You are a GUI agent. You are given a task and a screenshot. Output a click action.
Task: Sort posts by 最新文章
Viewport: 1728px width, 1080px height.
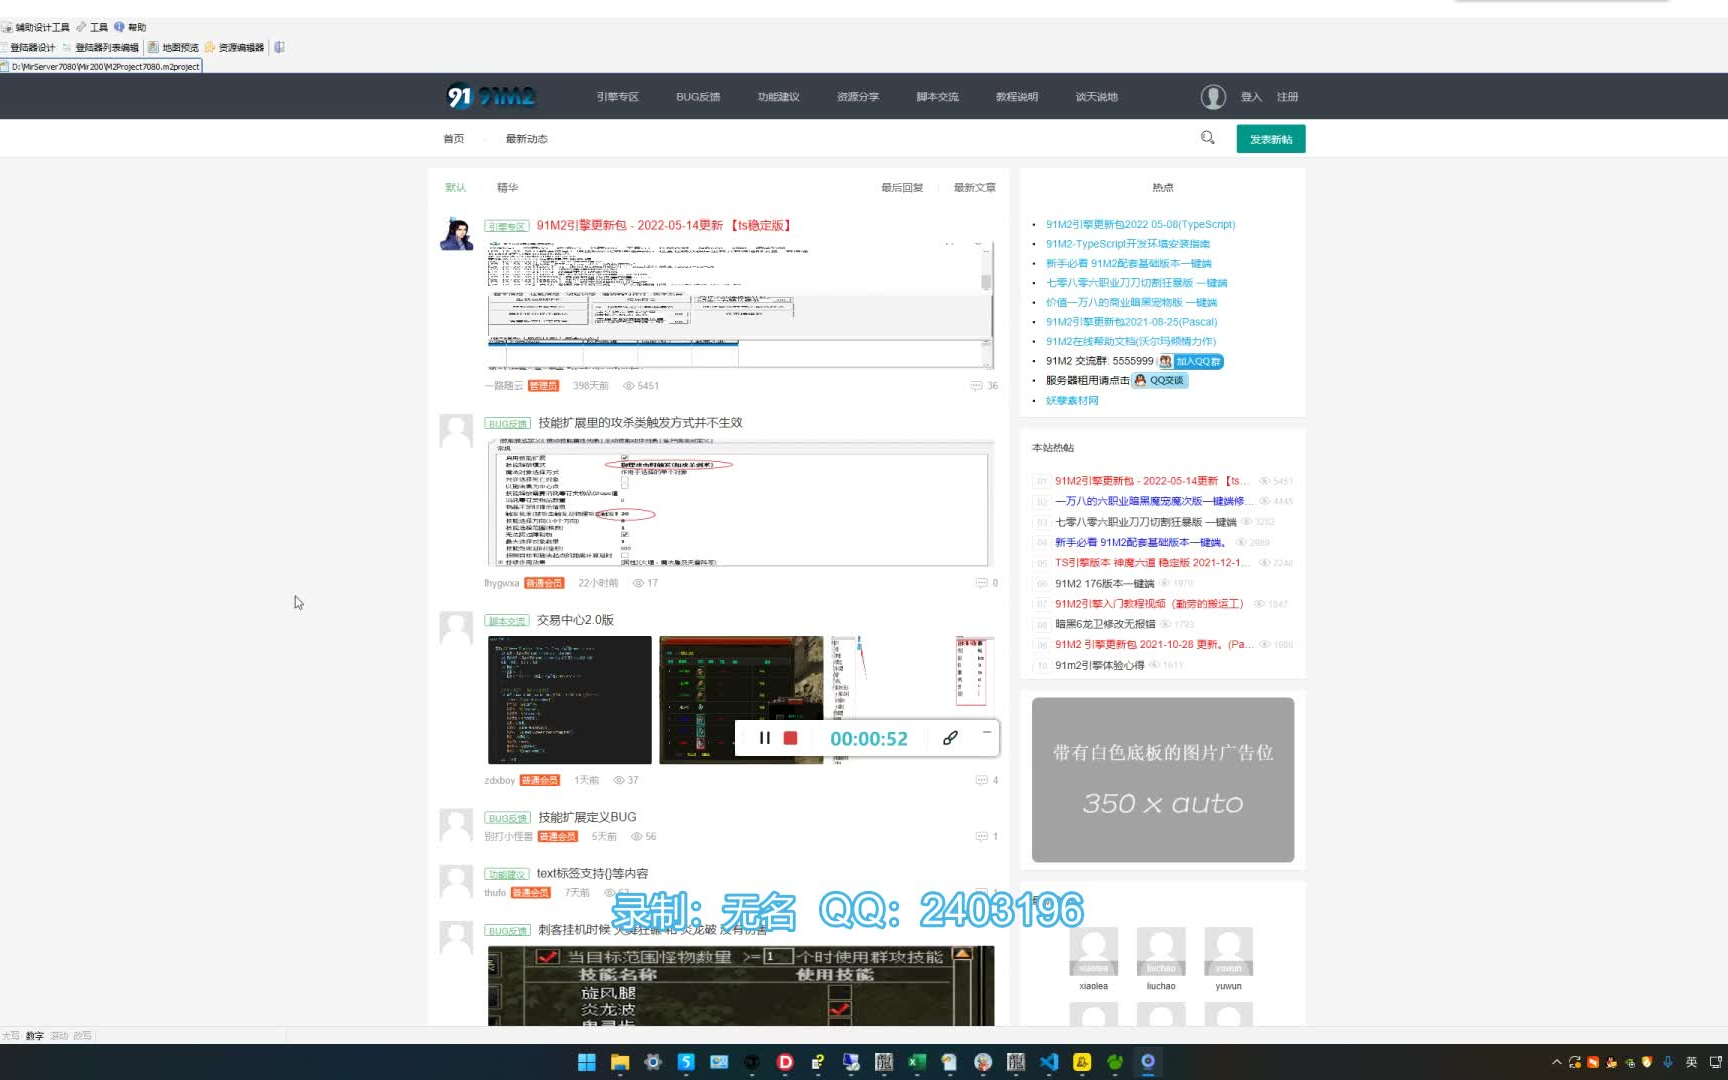974,188
